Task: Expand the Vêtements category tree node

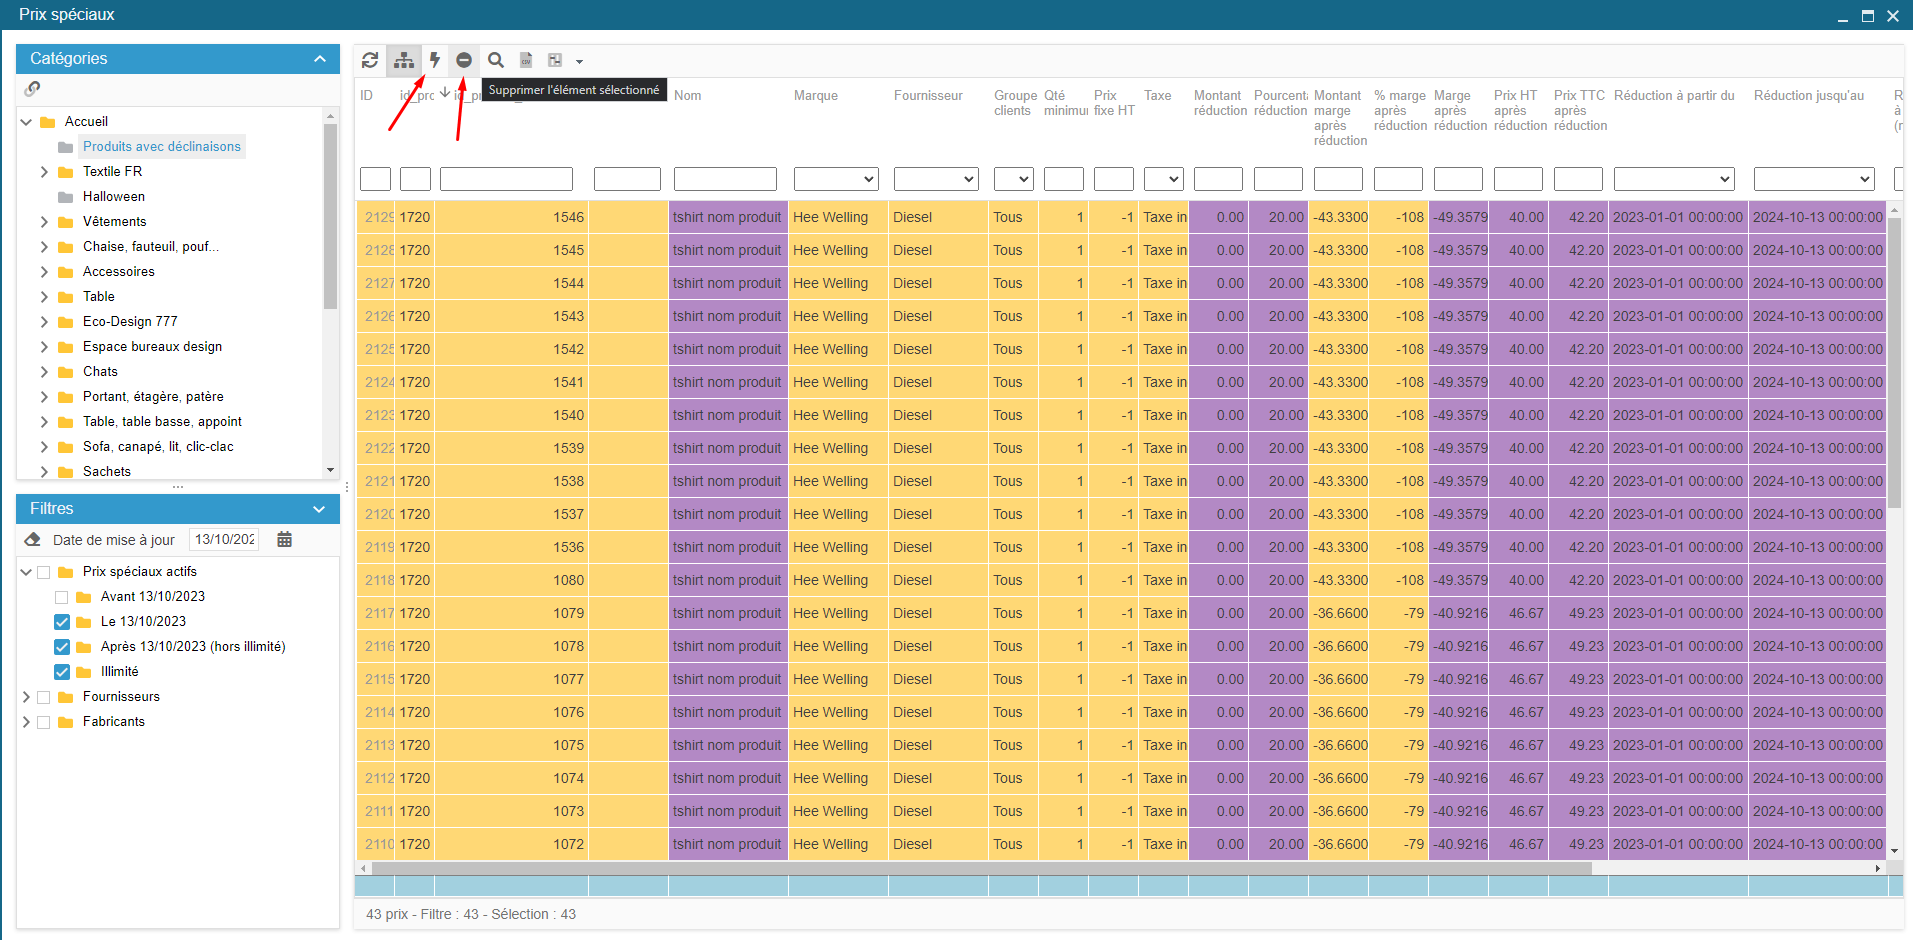Action: point(44,222)
